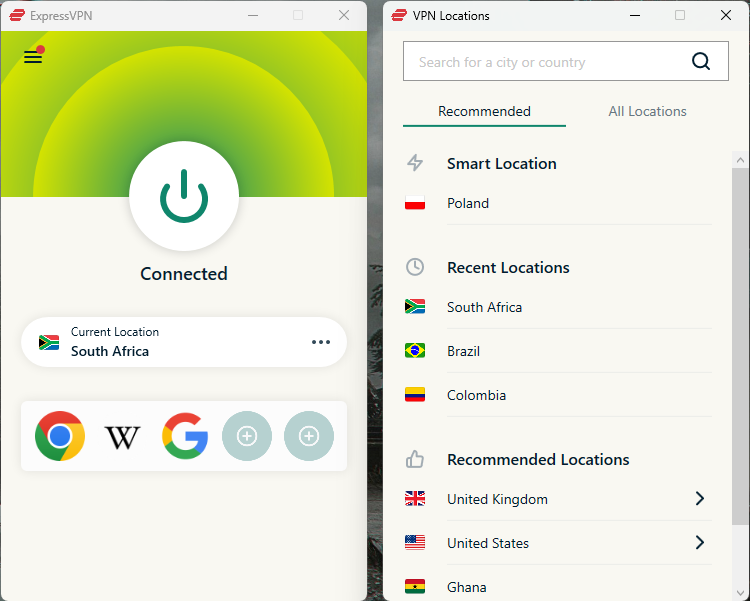
Task: Open the Google shortcut
Action: 185,436
